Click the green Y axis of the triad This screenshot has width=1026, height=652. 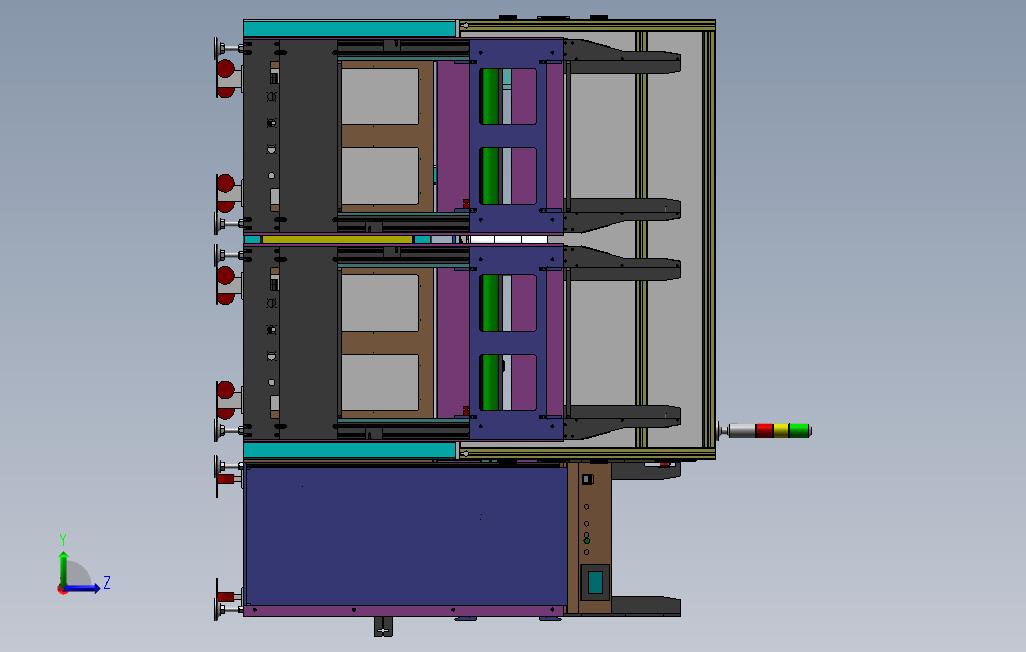pyautogui.click(x=63, y=569)
